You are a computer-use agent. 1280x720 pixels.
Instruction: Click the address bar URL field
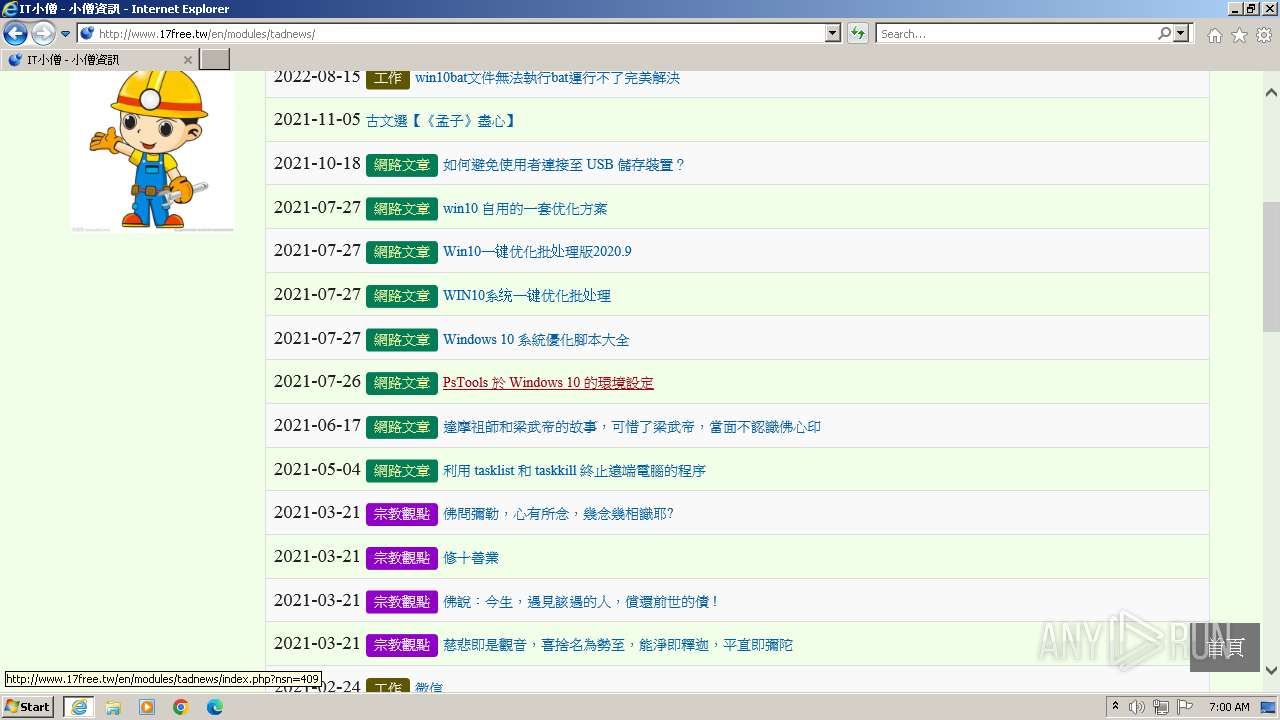pos(451,33)
